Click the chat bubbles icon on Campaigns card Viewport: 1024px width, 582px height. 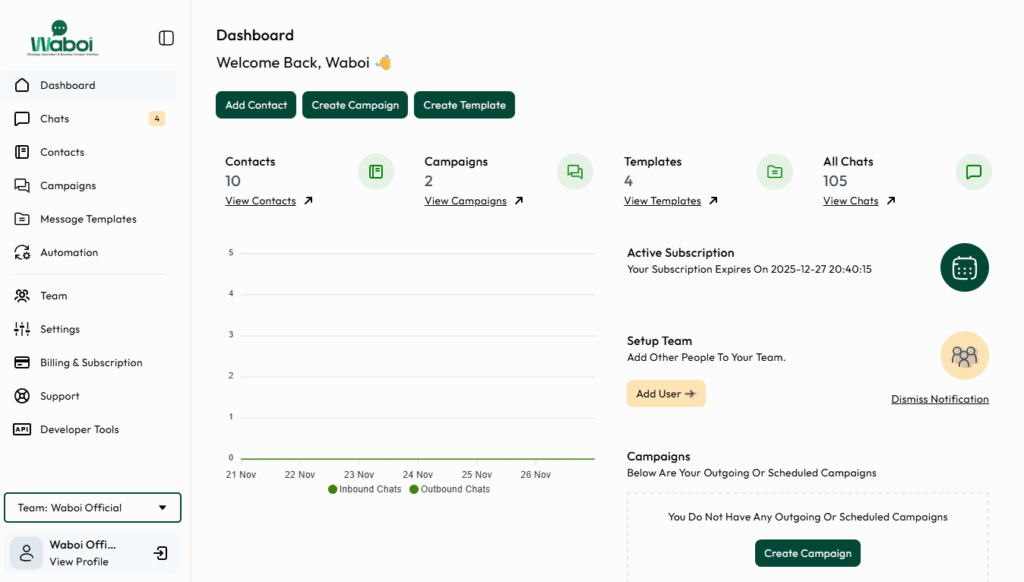click(x=575, y=171)
